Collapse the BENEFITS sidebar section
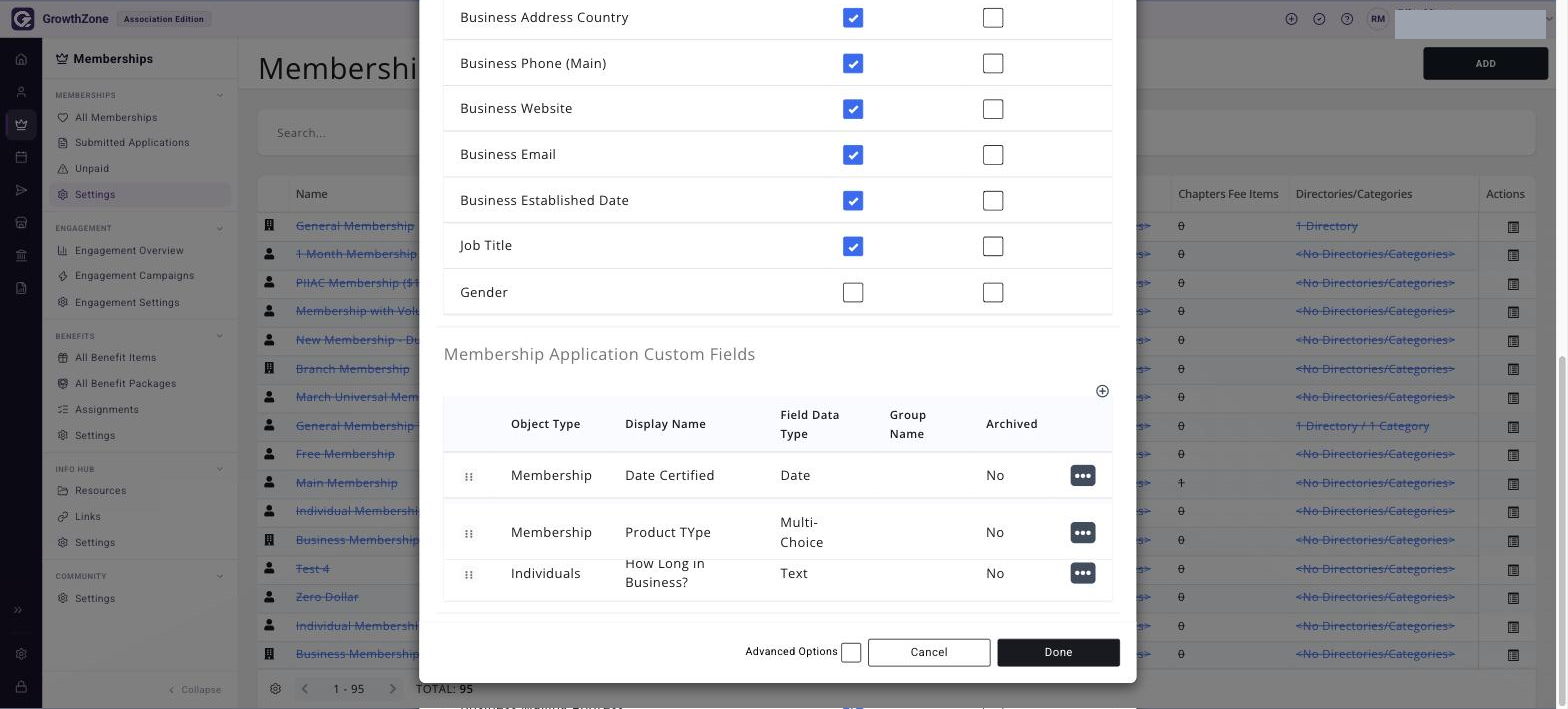 220,336
